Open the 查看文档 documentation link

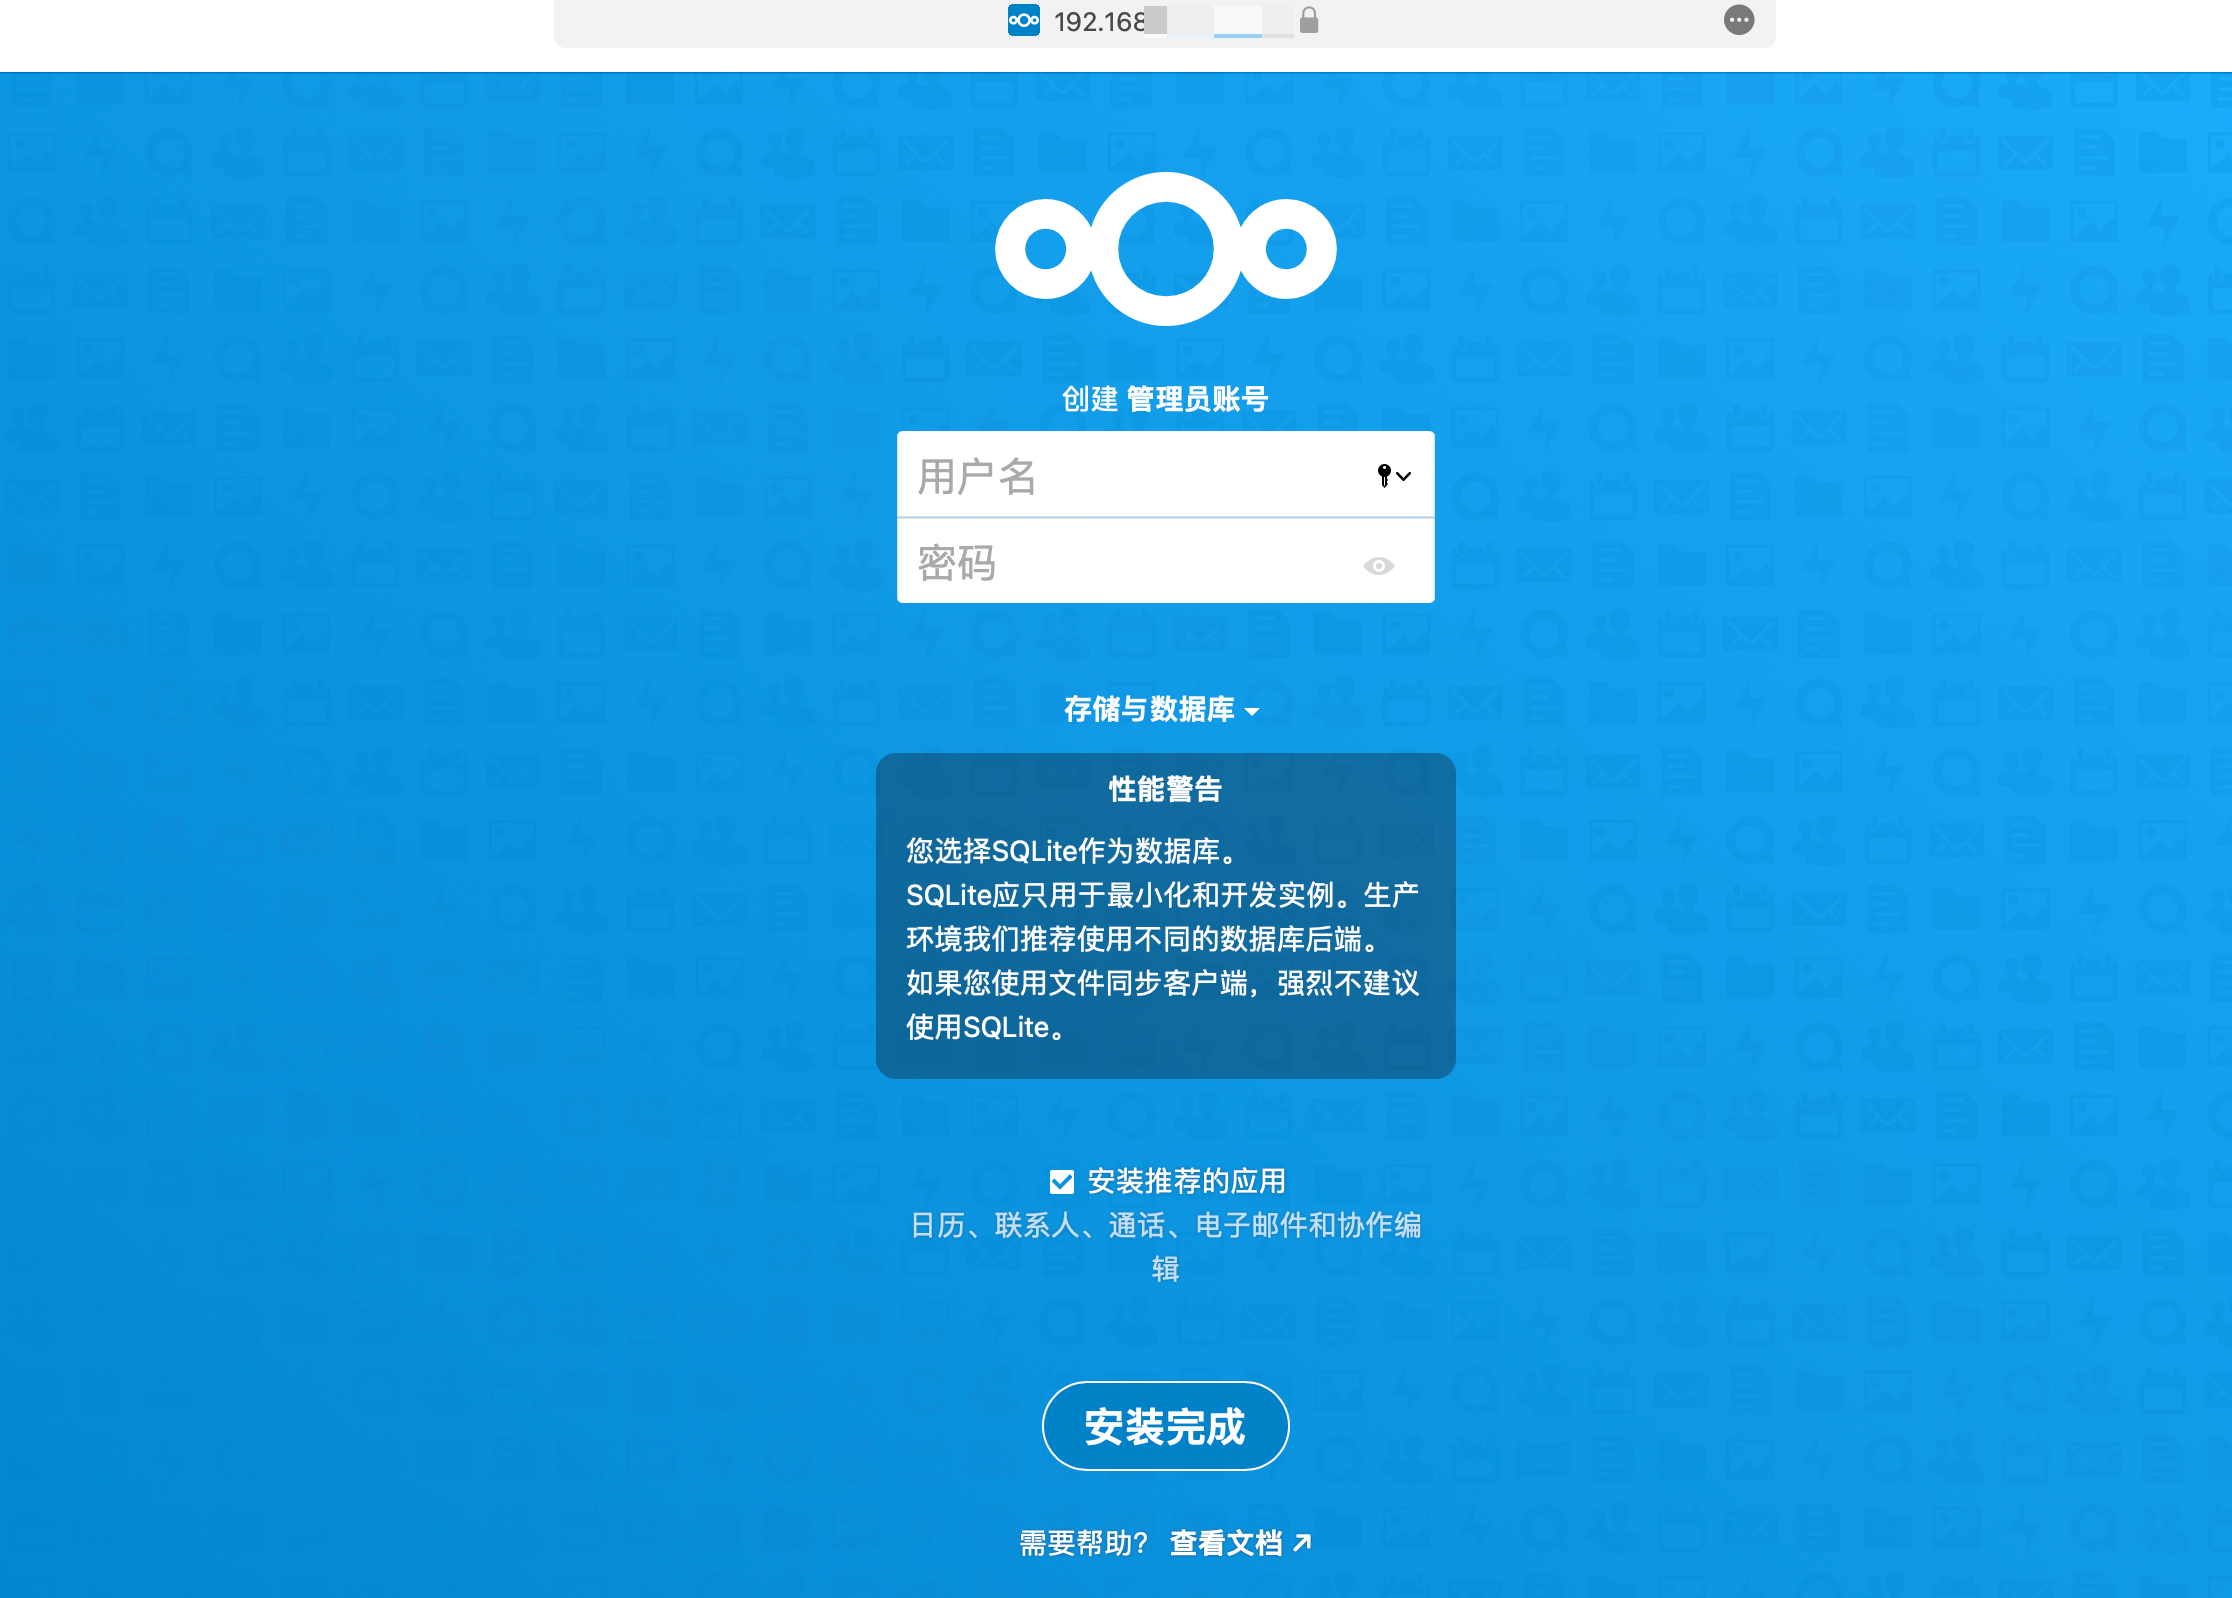pyautogui.click(x=1240, y=1543)
